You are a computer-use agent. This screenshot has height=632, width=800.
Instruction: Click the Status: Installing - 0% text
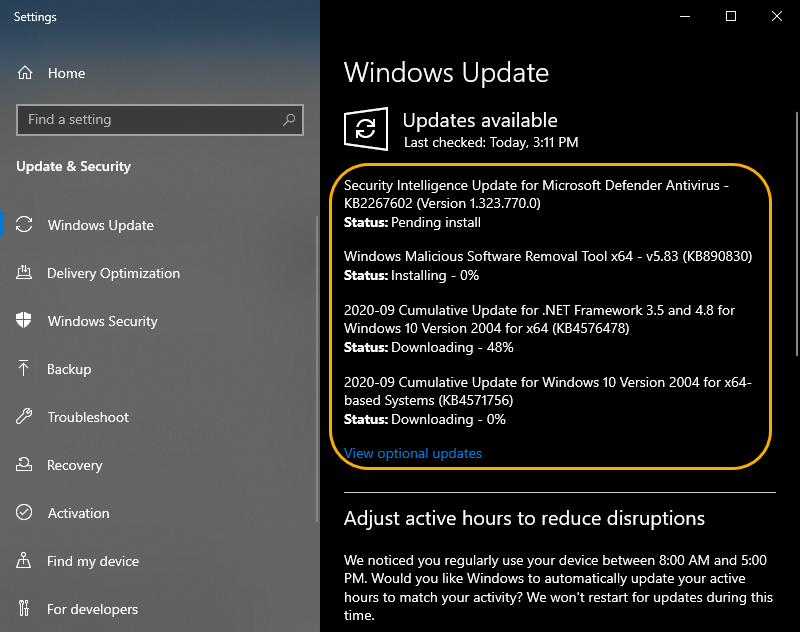click(411, 275)
